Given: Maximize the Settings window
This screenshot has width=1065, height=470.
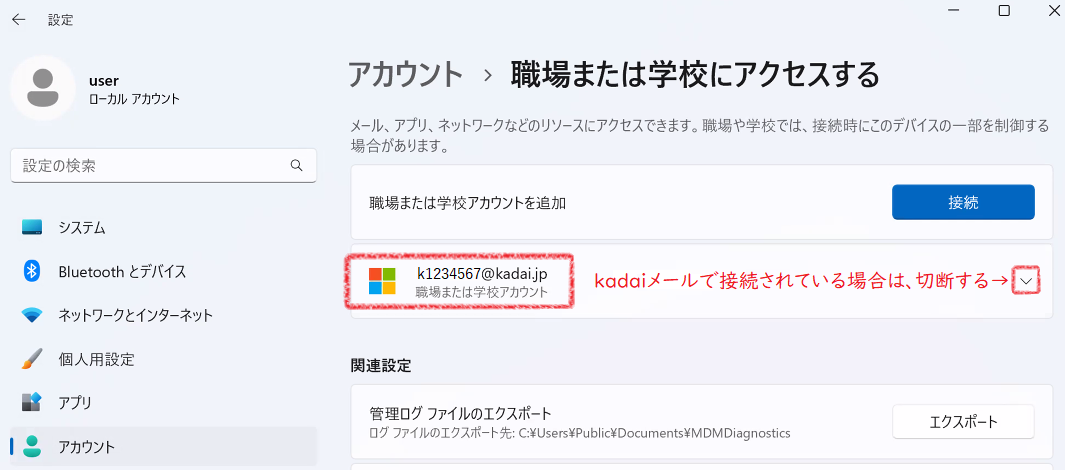Looking at the screenshot, I should click(x=1004, y=10).
